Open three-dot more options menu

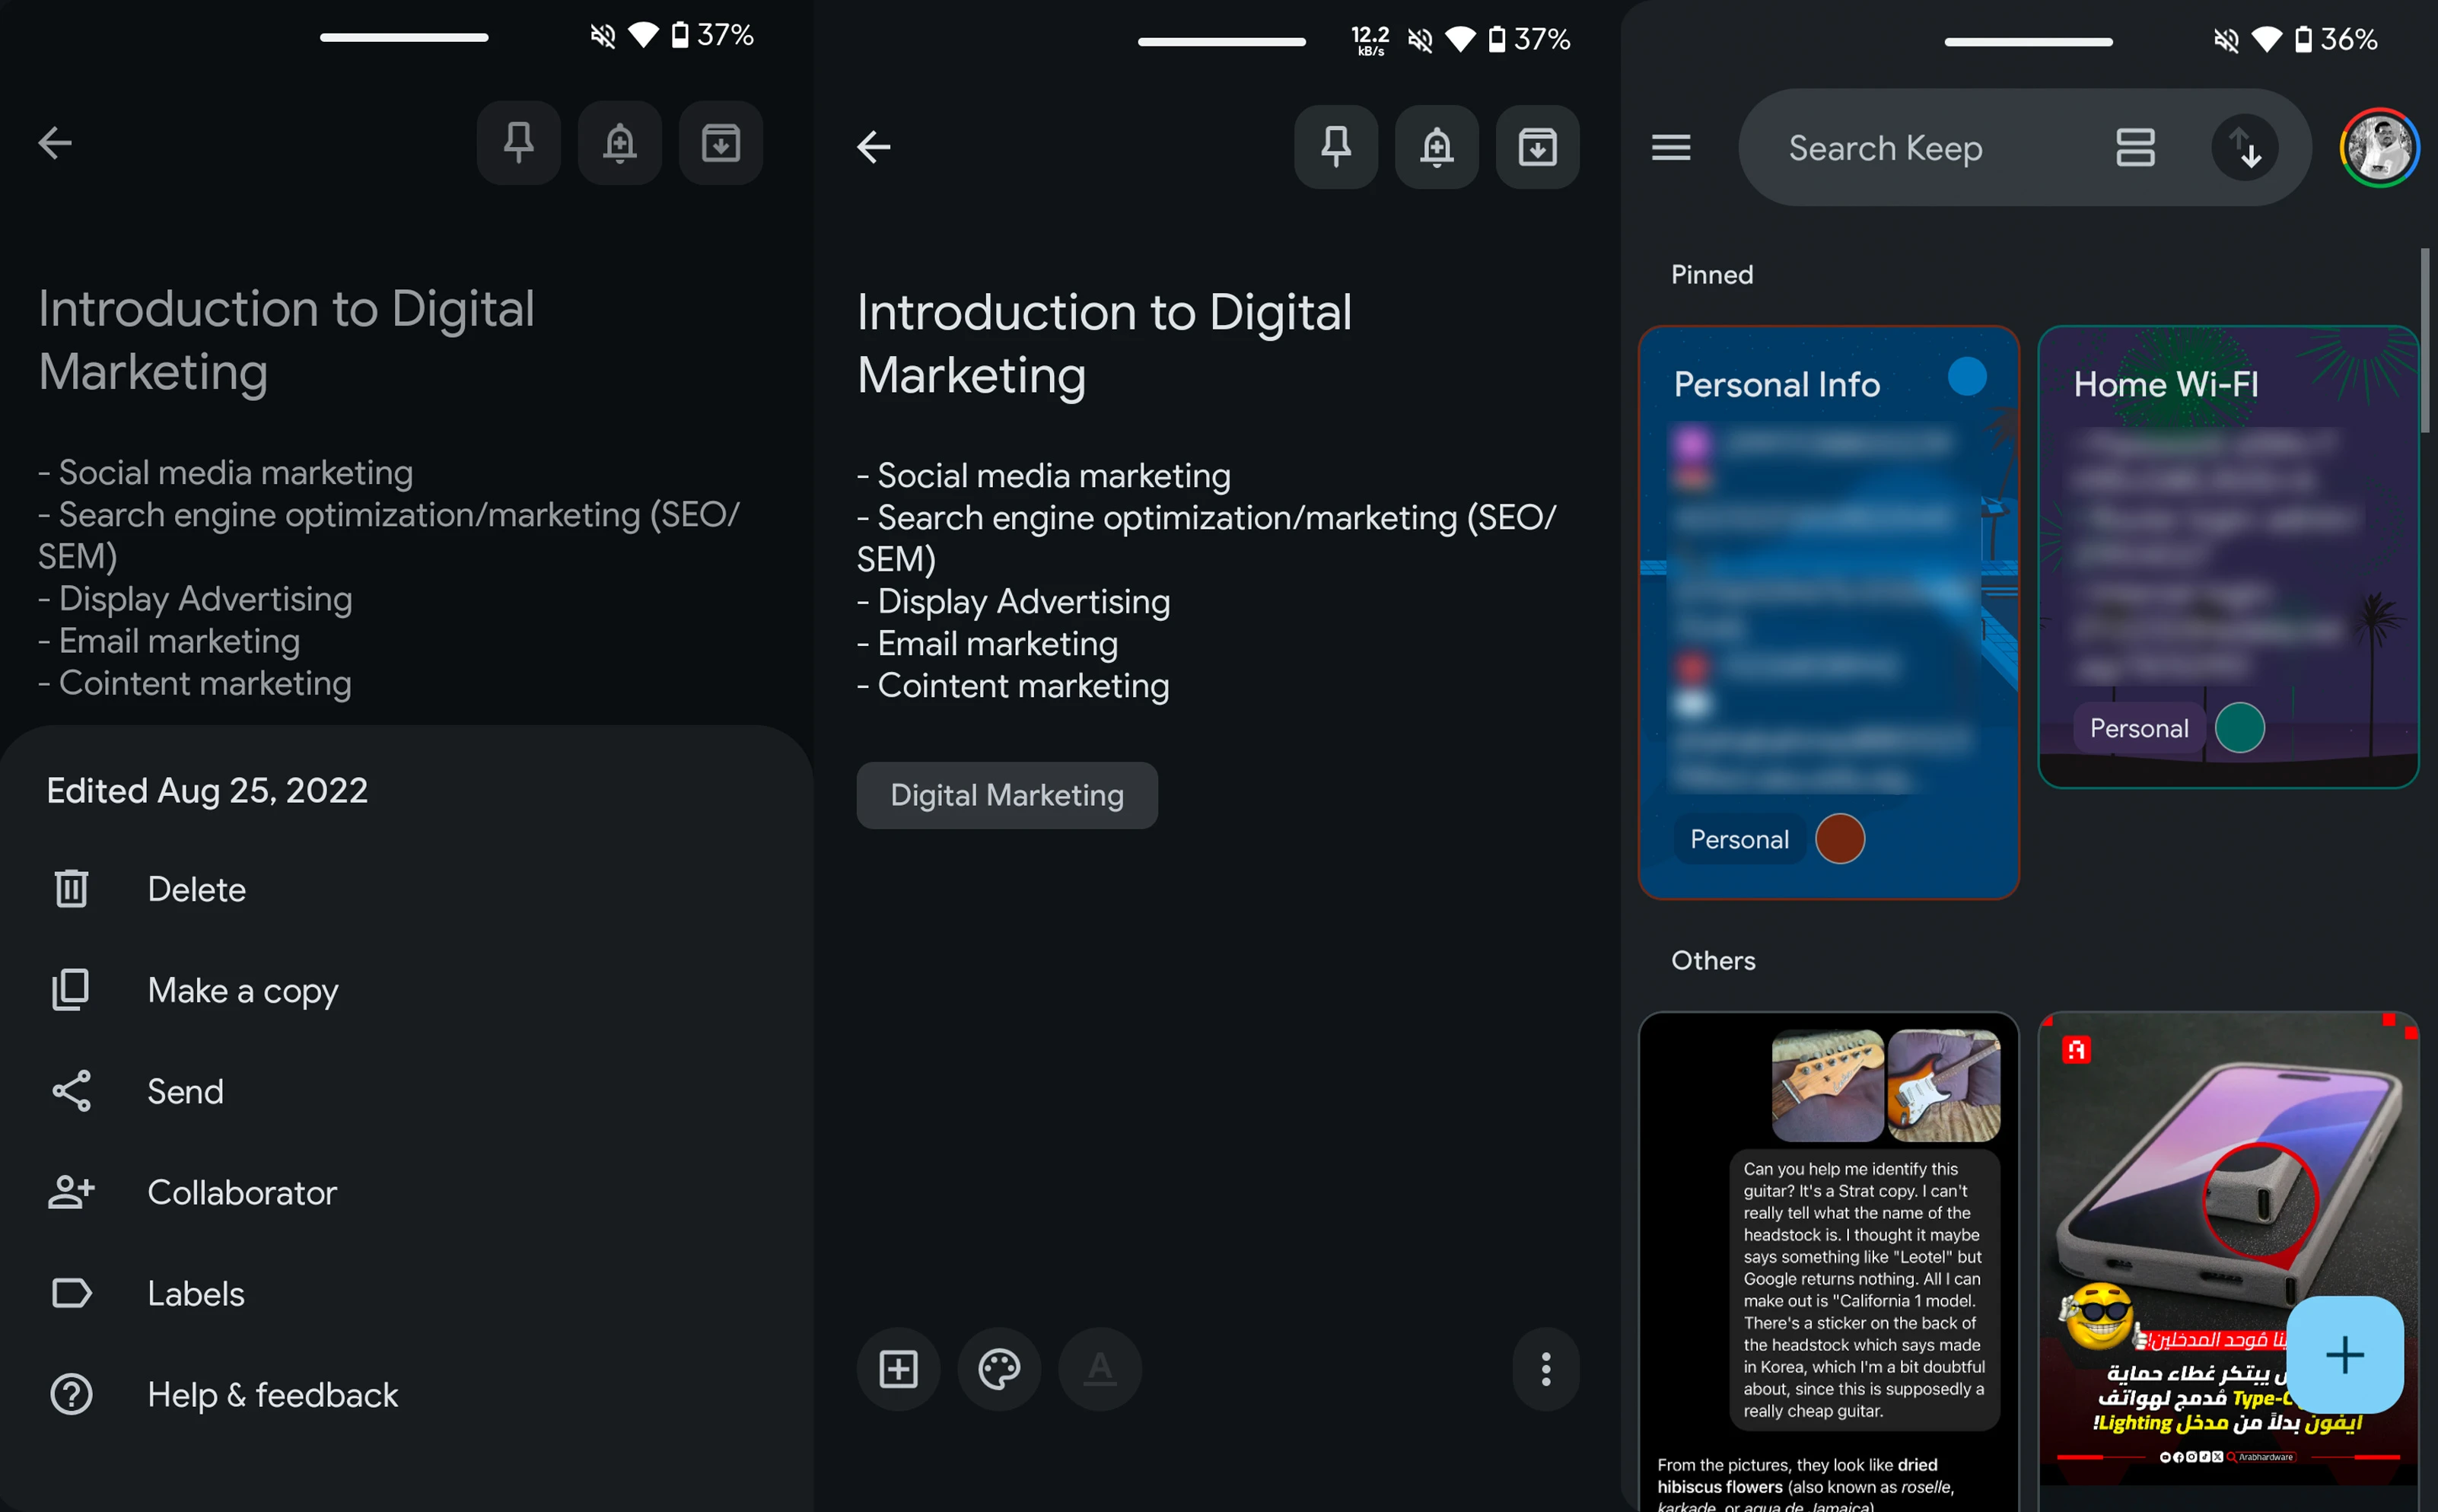[x=1546, y=1369]
